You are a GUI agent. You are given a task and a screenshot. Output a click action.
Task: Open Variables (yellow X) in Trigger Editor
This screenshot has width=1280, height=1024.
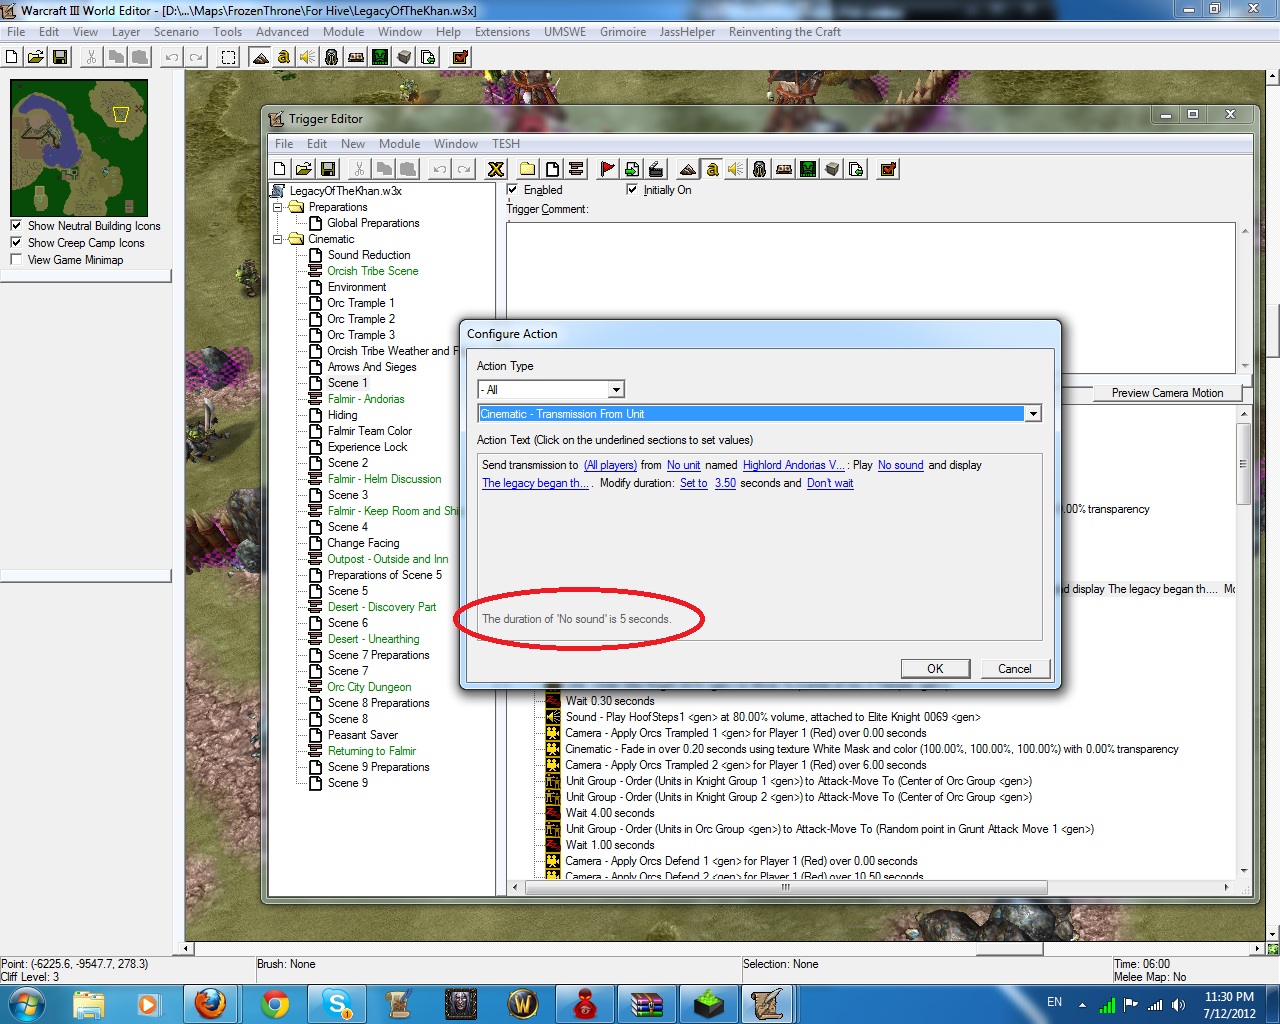point(495,169)
